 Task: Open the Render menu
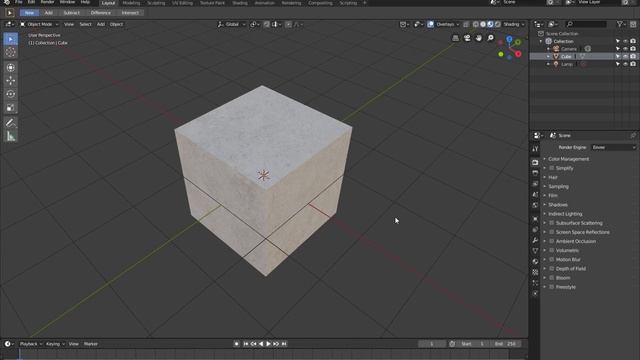point(47,2)
